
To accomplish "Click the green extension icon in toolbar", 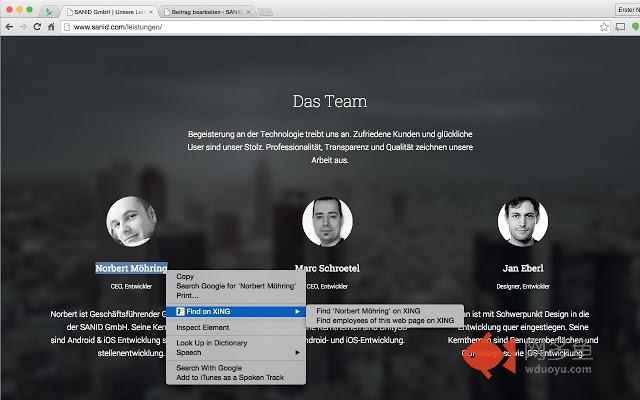I will point(634,27).
